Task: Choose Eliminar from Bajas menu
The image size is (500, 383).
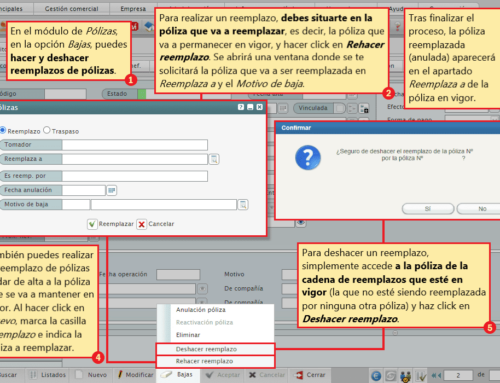Action: click(188, 335)
